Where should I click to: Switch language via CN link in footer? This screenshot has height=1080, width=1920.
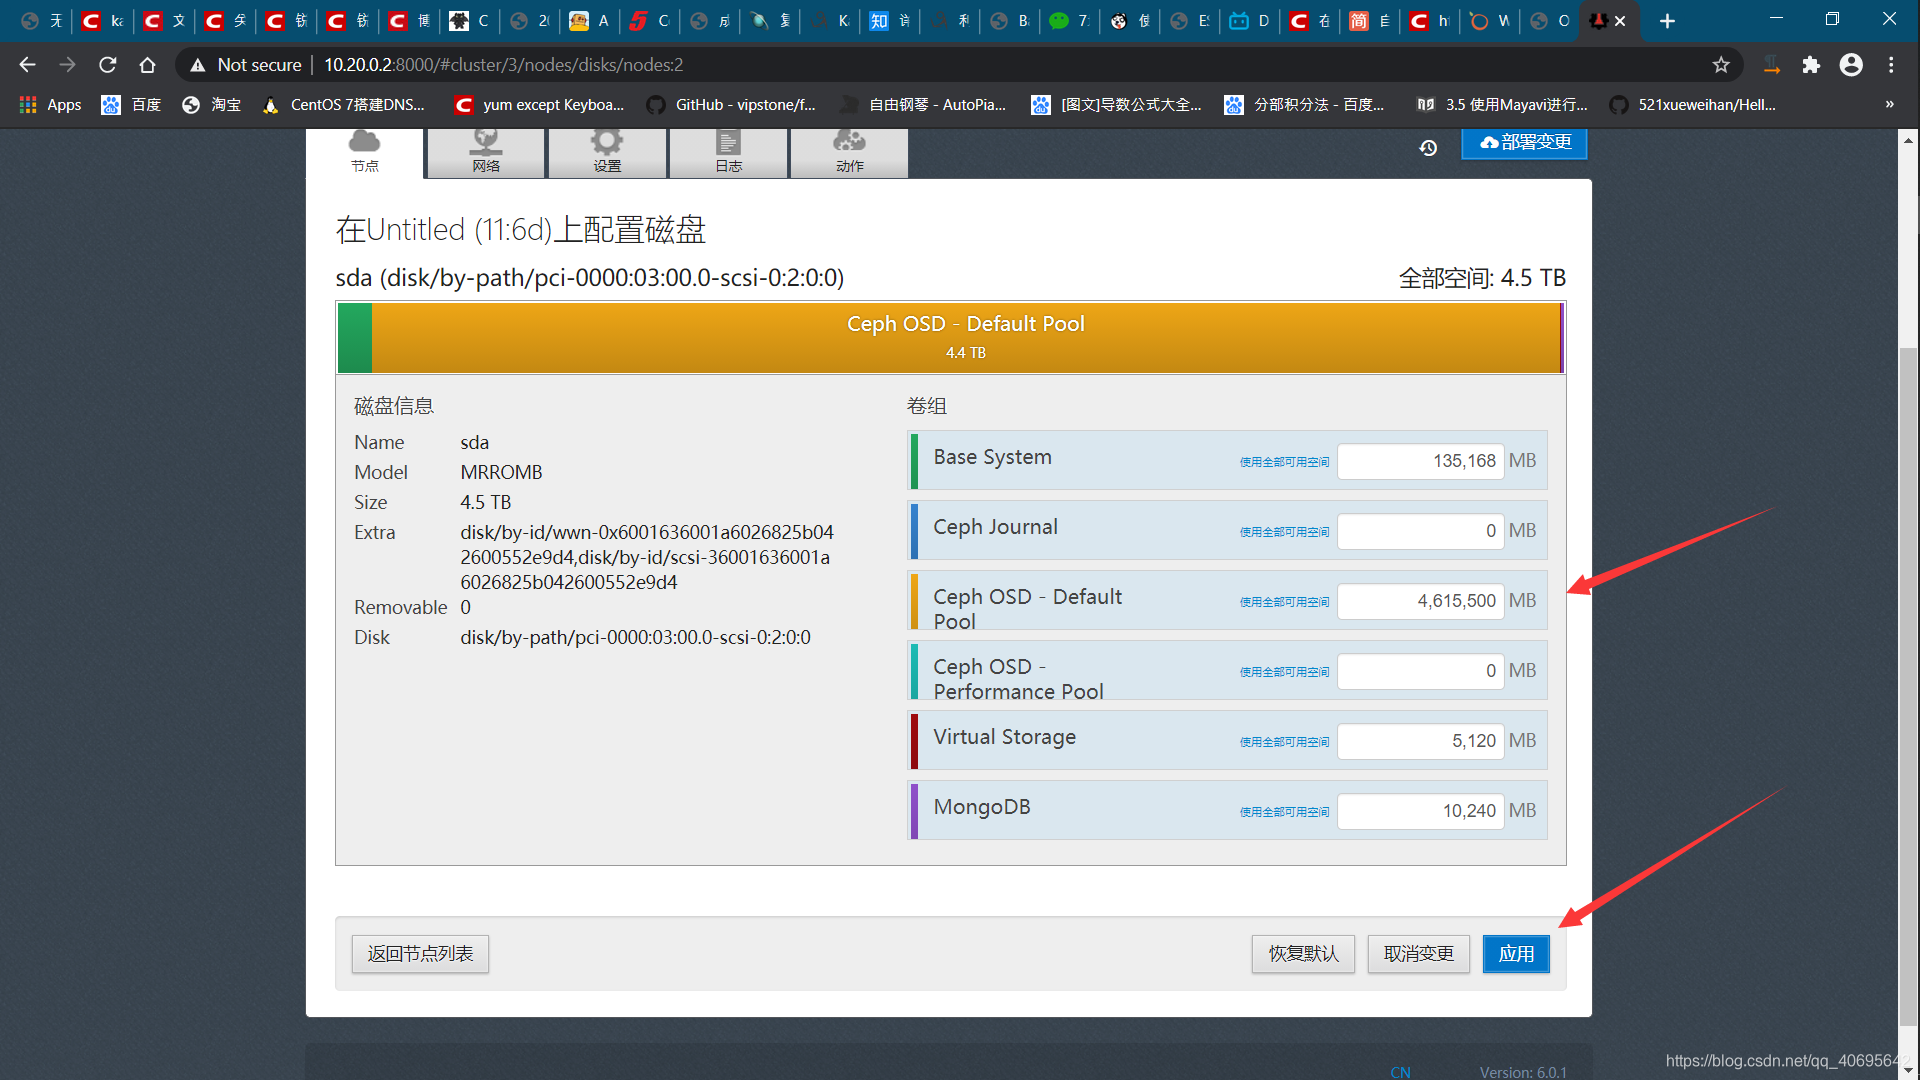1400,1072
